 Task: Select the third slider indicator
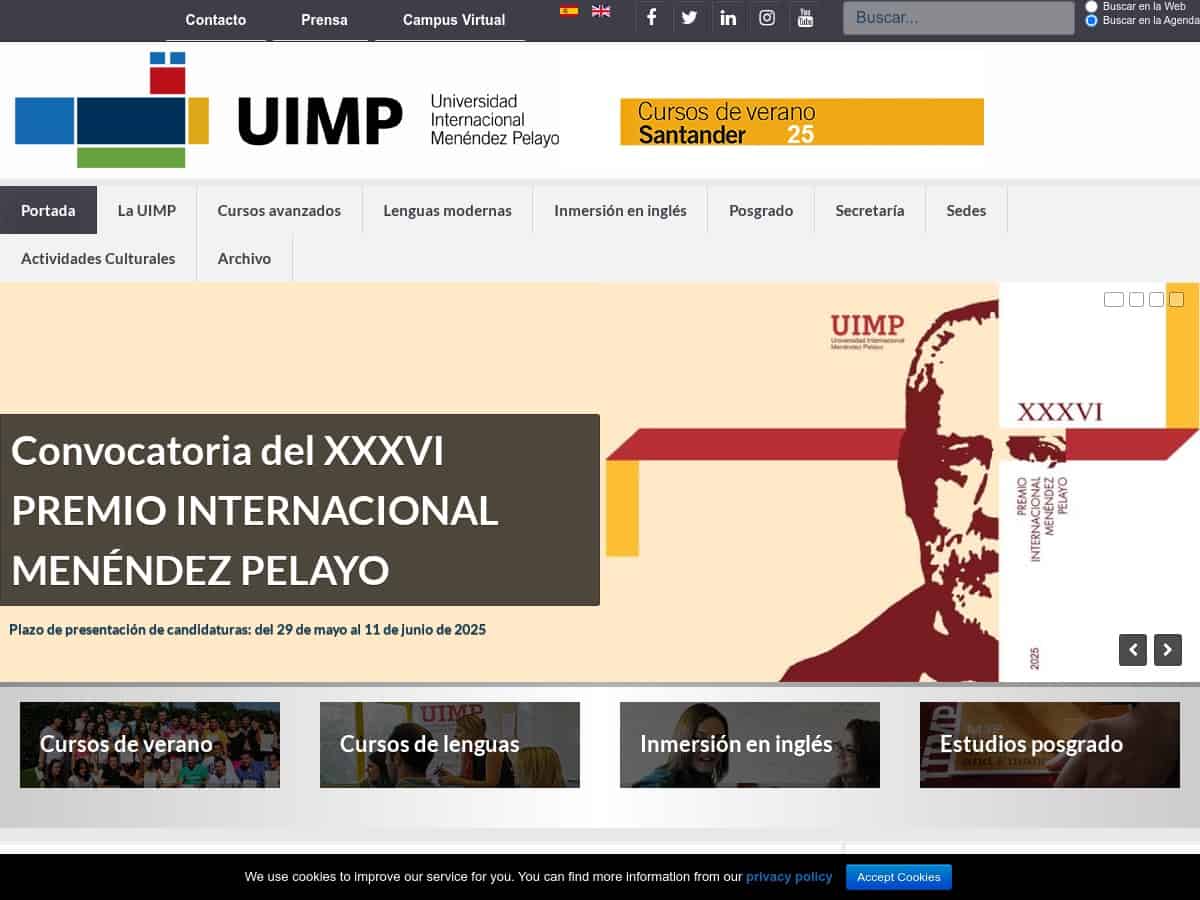(x=1156, y=299)
